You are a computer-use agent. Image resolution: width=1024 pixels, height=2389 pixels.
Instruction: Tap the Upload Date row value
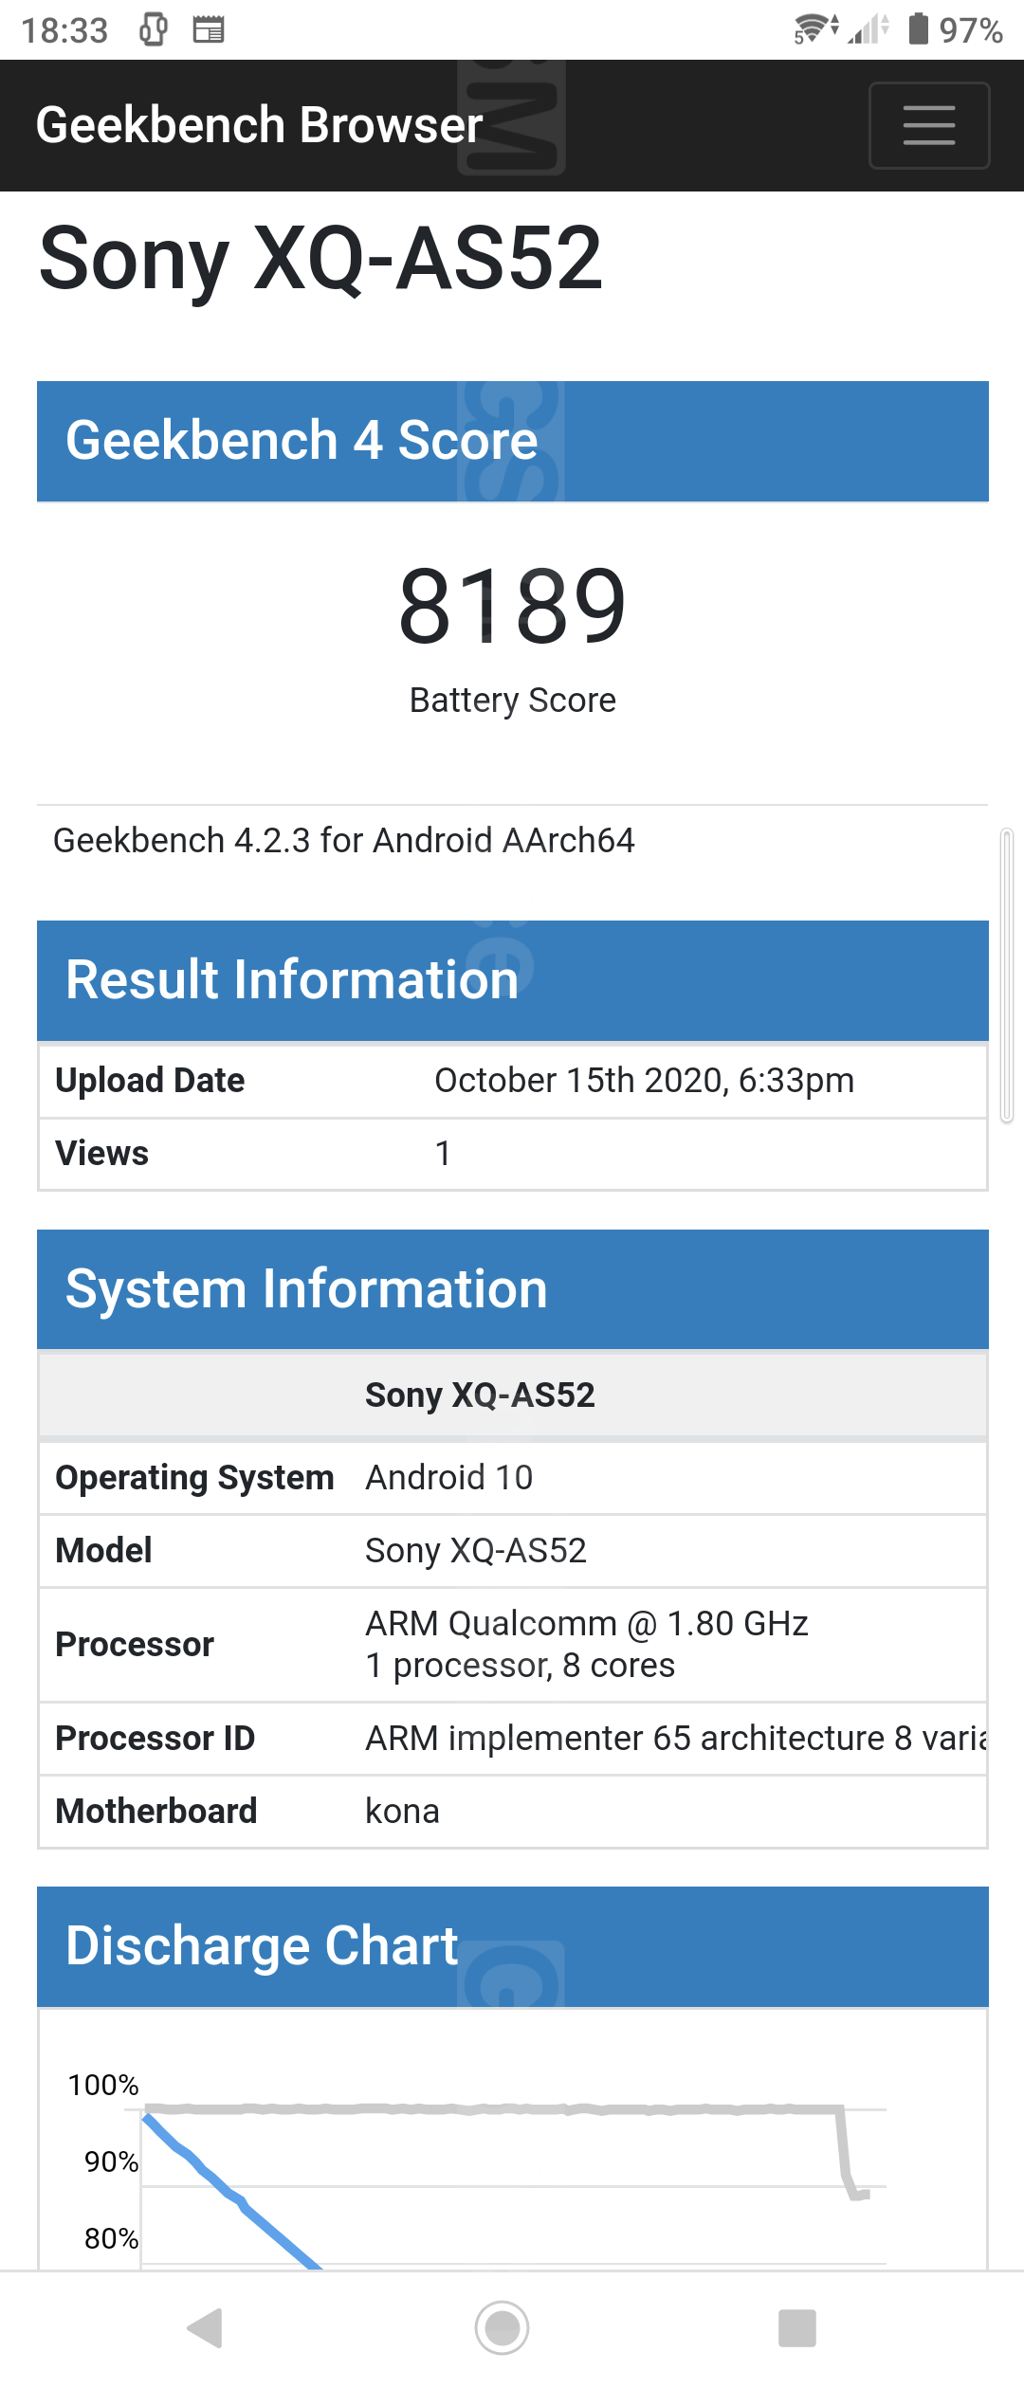tap(644, 1080)
